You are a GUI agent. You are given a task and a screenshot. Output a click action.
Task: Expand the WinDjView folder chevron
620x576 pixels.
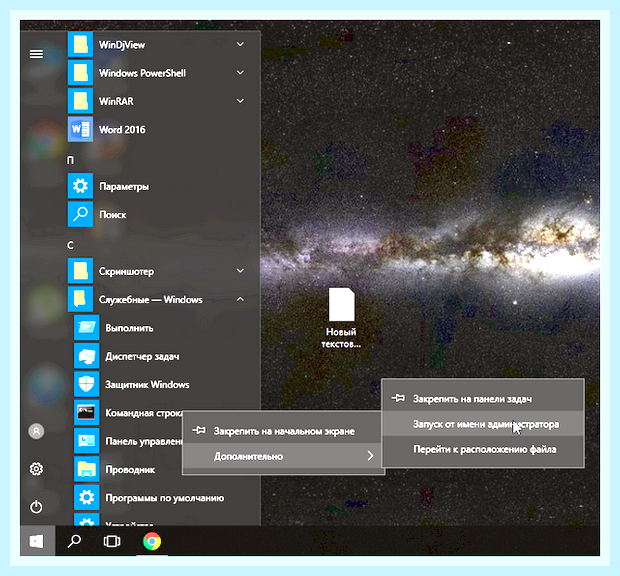[x=240, y=44]
